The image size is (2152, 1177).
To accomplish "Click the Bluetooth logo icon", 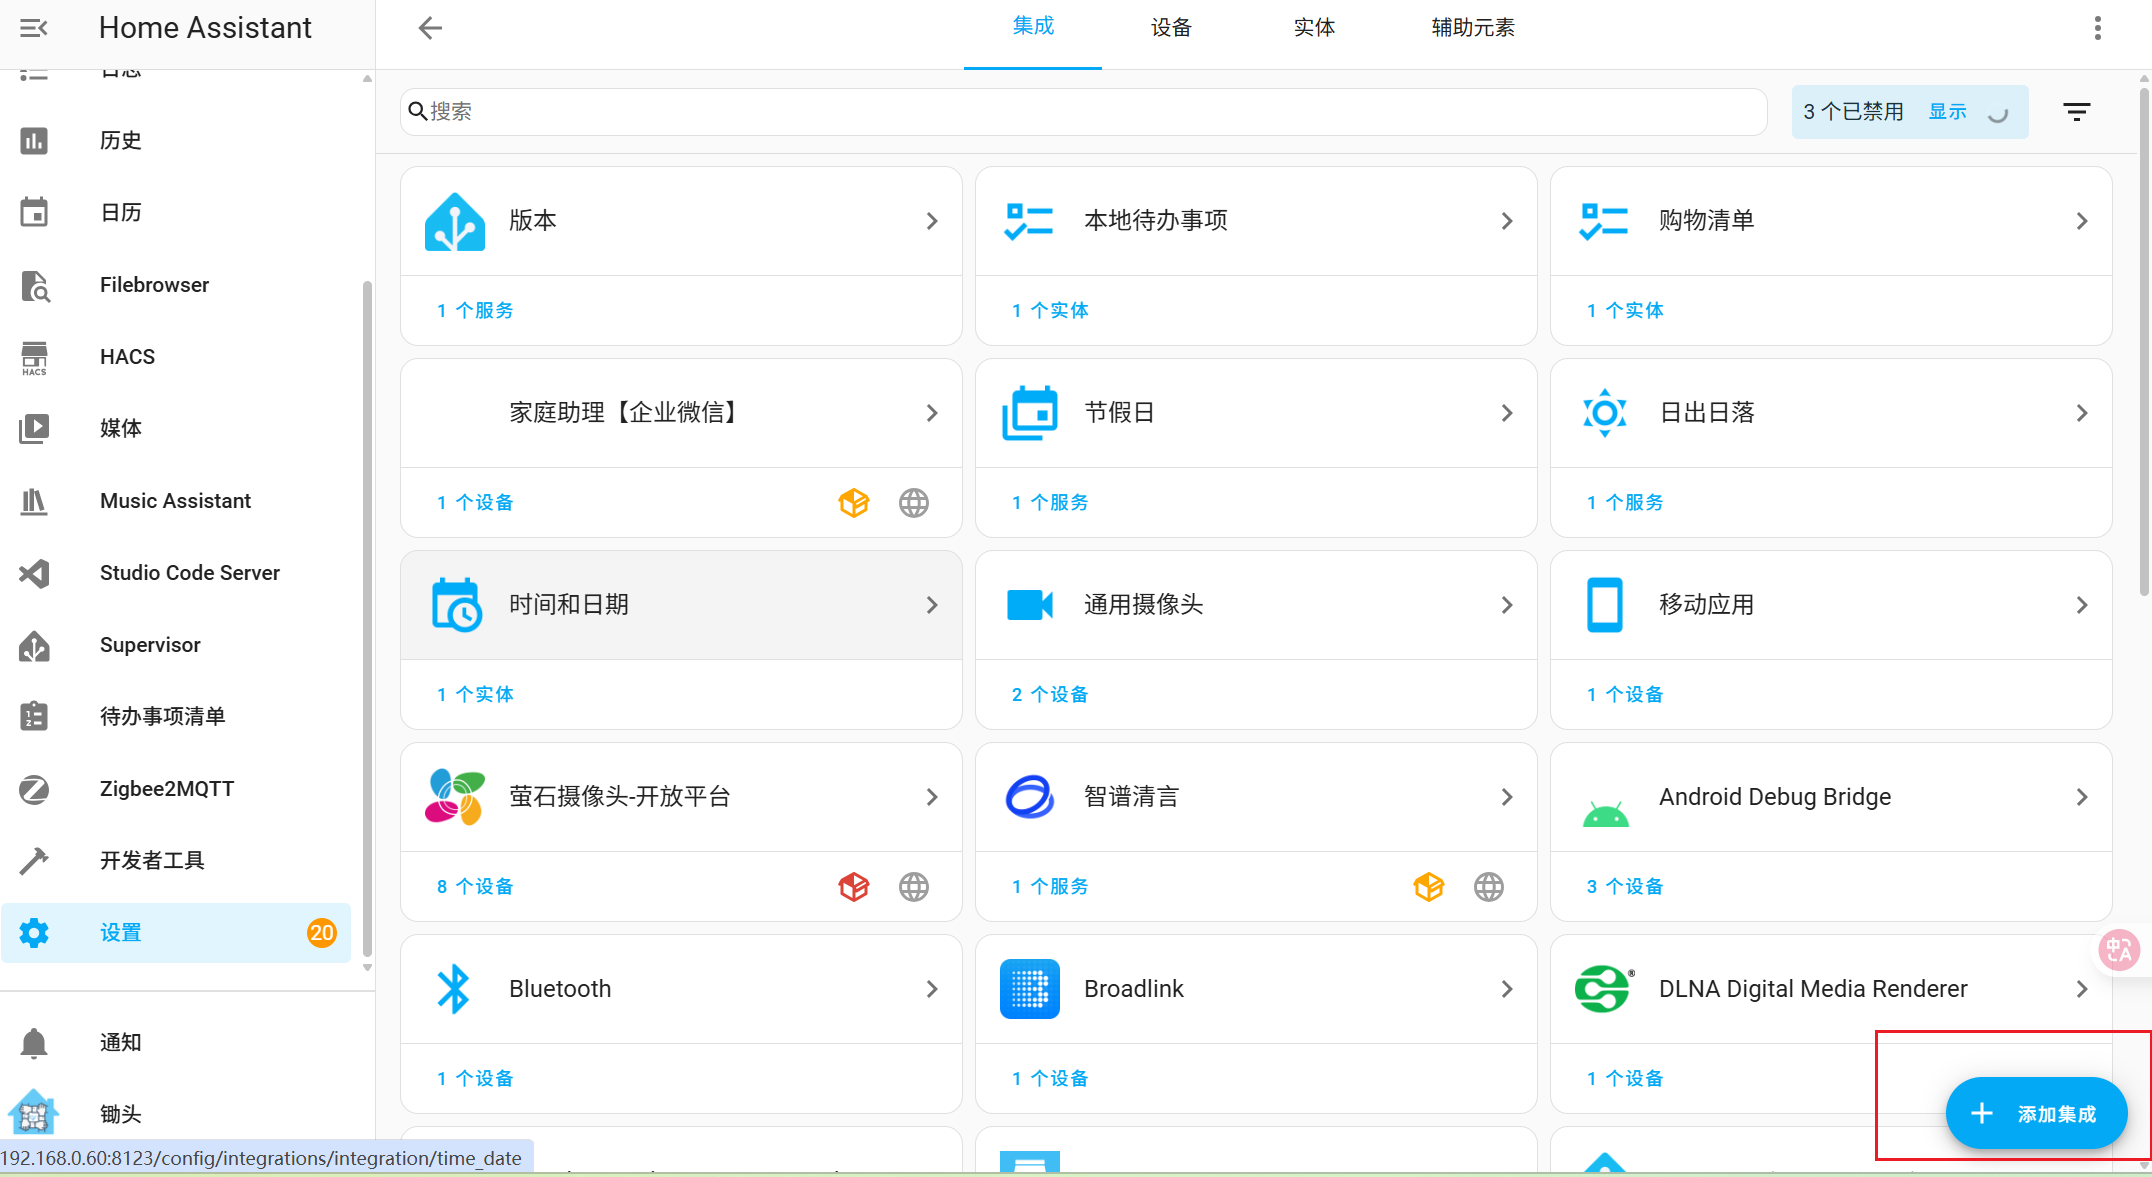I will 454,989.
